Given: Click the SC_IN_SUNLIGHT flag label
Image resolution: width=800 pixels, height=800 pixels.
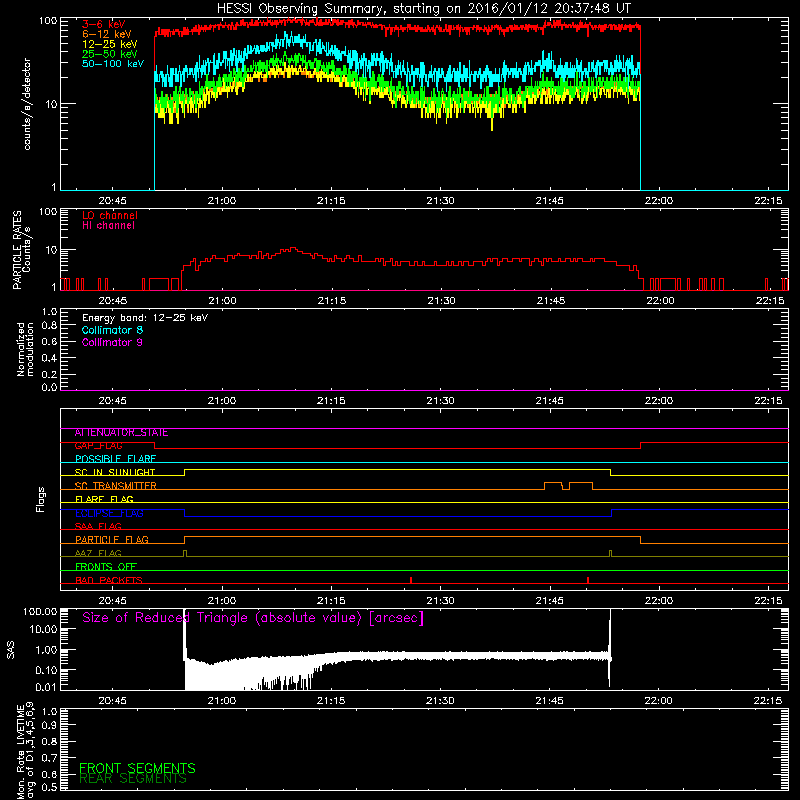Looking at the screenshot, I should [115, 472].
